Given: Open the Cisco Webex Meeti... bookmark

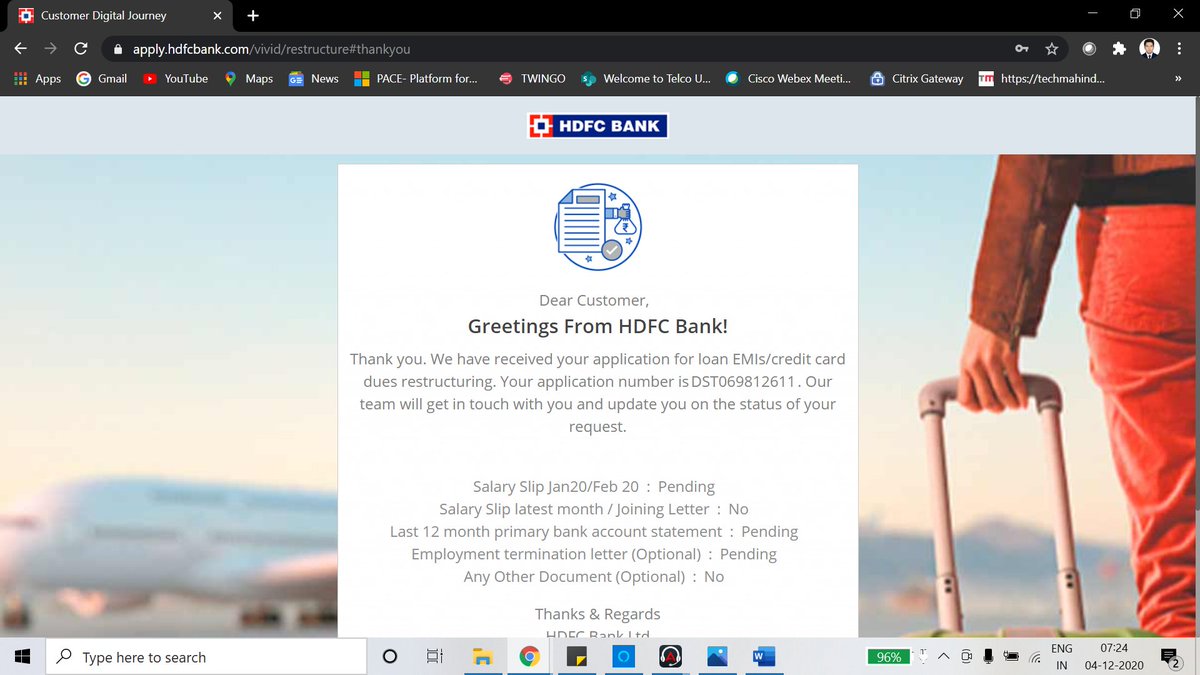Looking at the screenshot, I should (788, 78).
